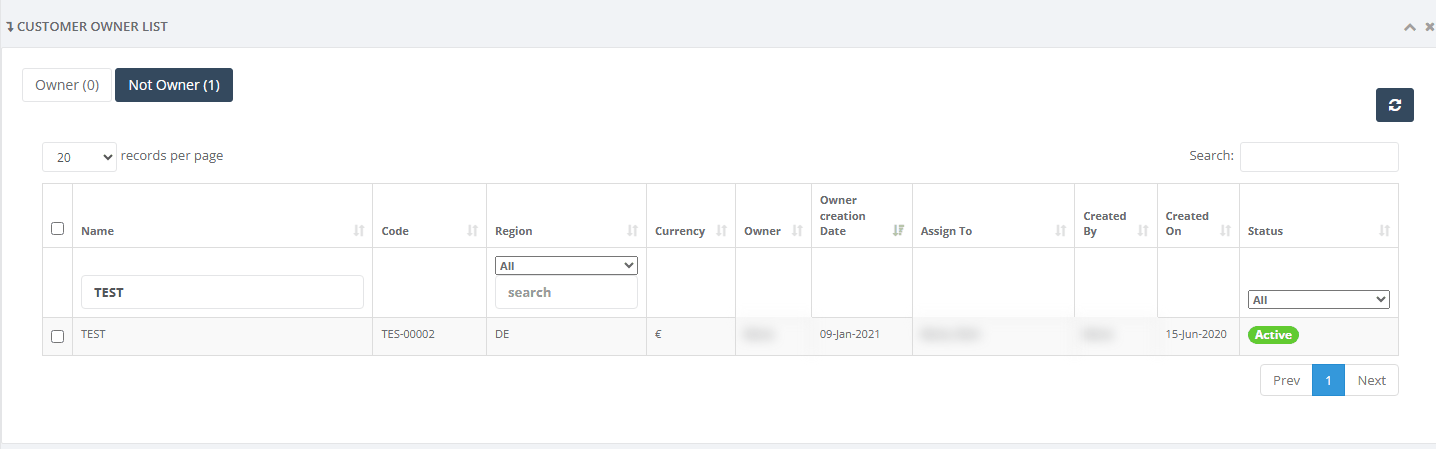
Task: Open the Region filter dropdown
Action: tap(566, 266)
